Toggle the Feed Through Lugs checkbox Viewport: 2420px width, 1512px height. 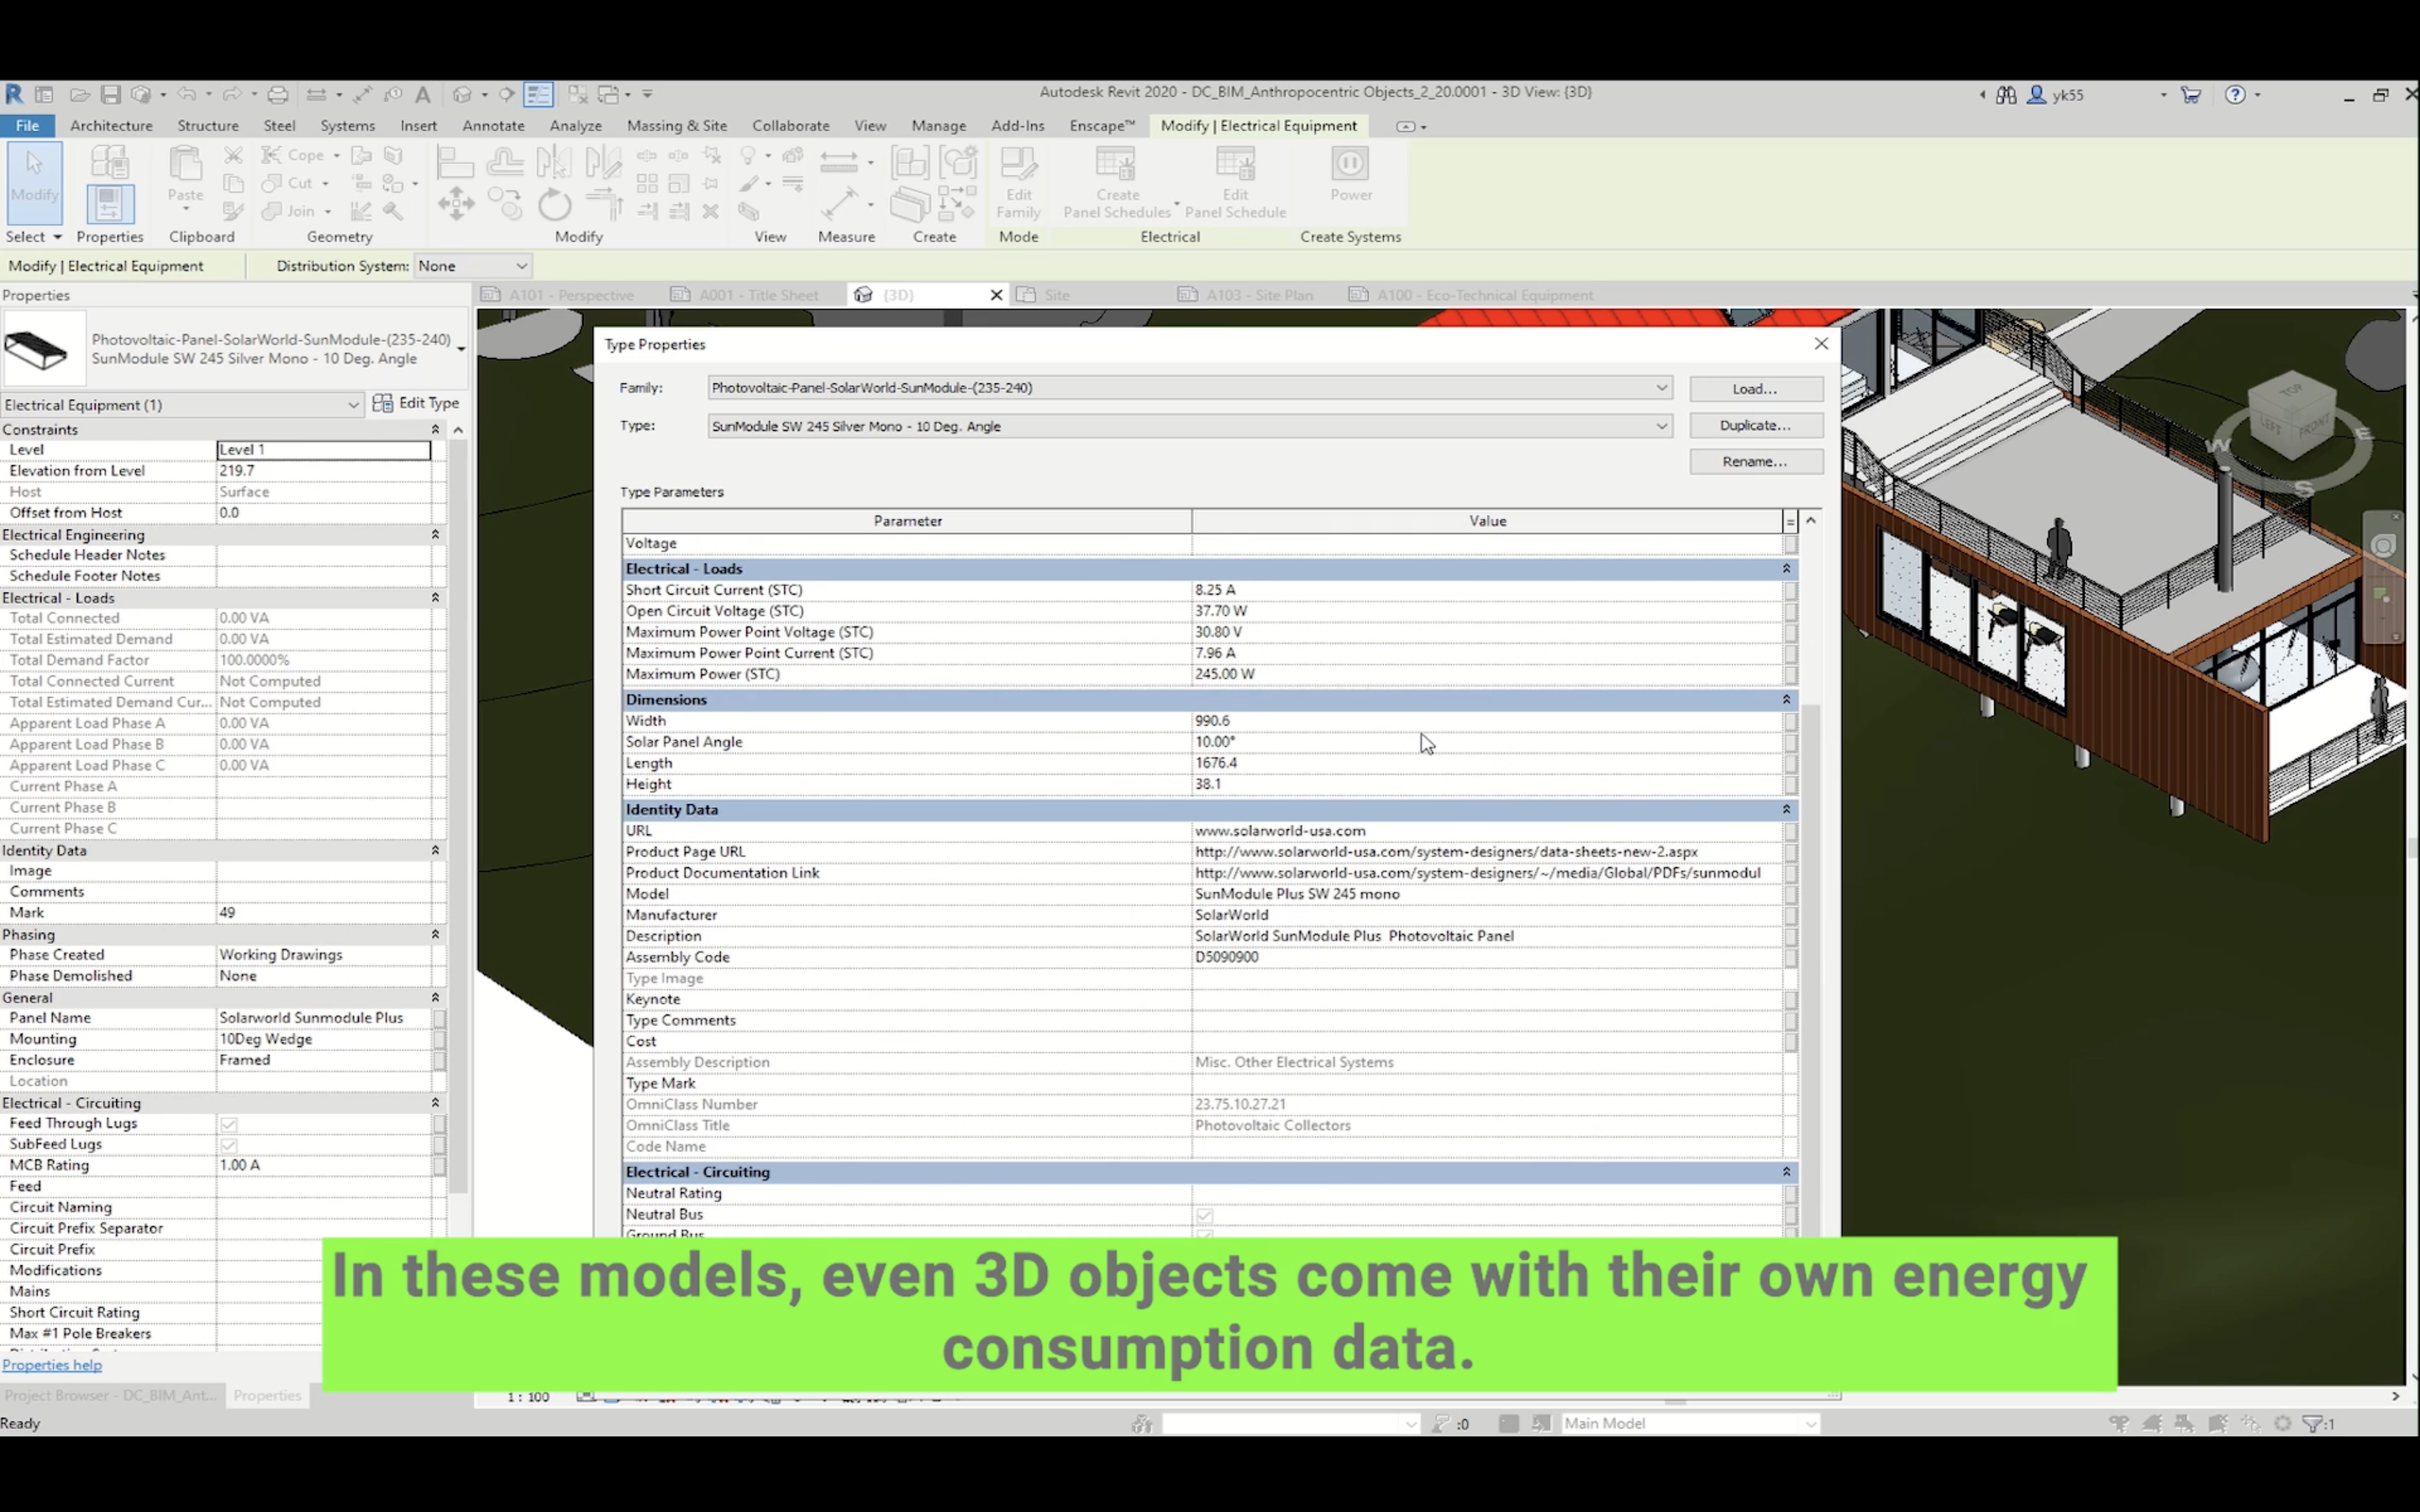pyautogui.click(x=228, y=1124)
